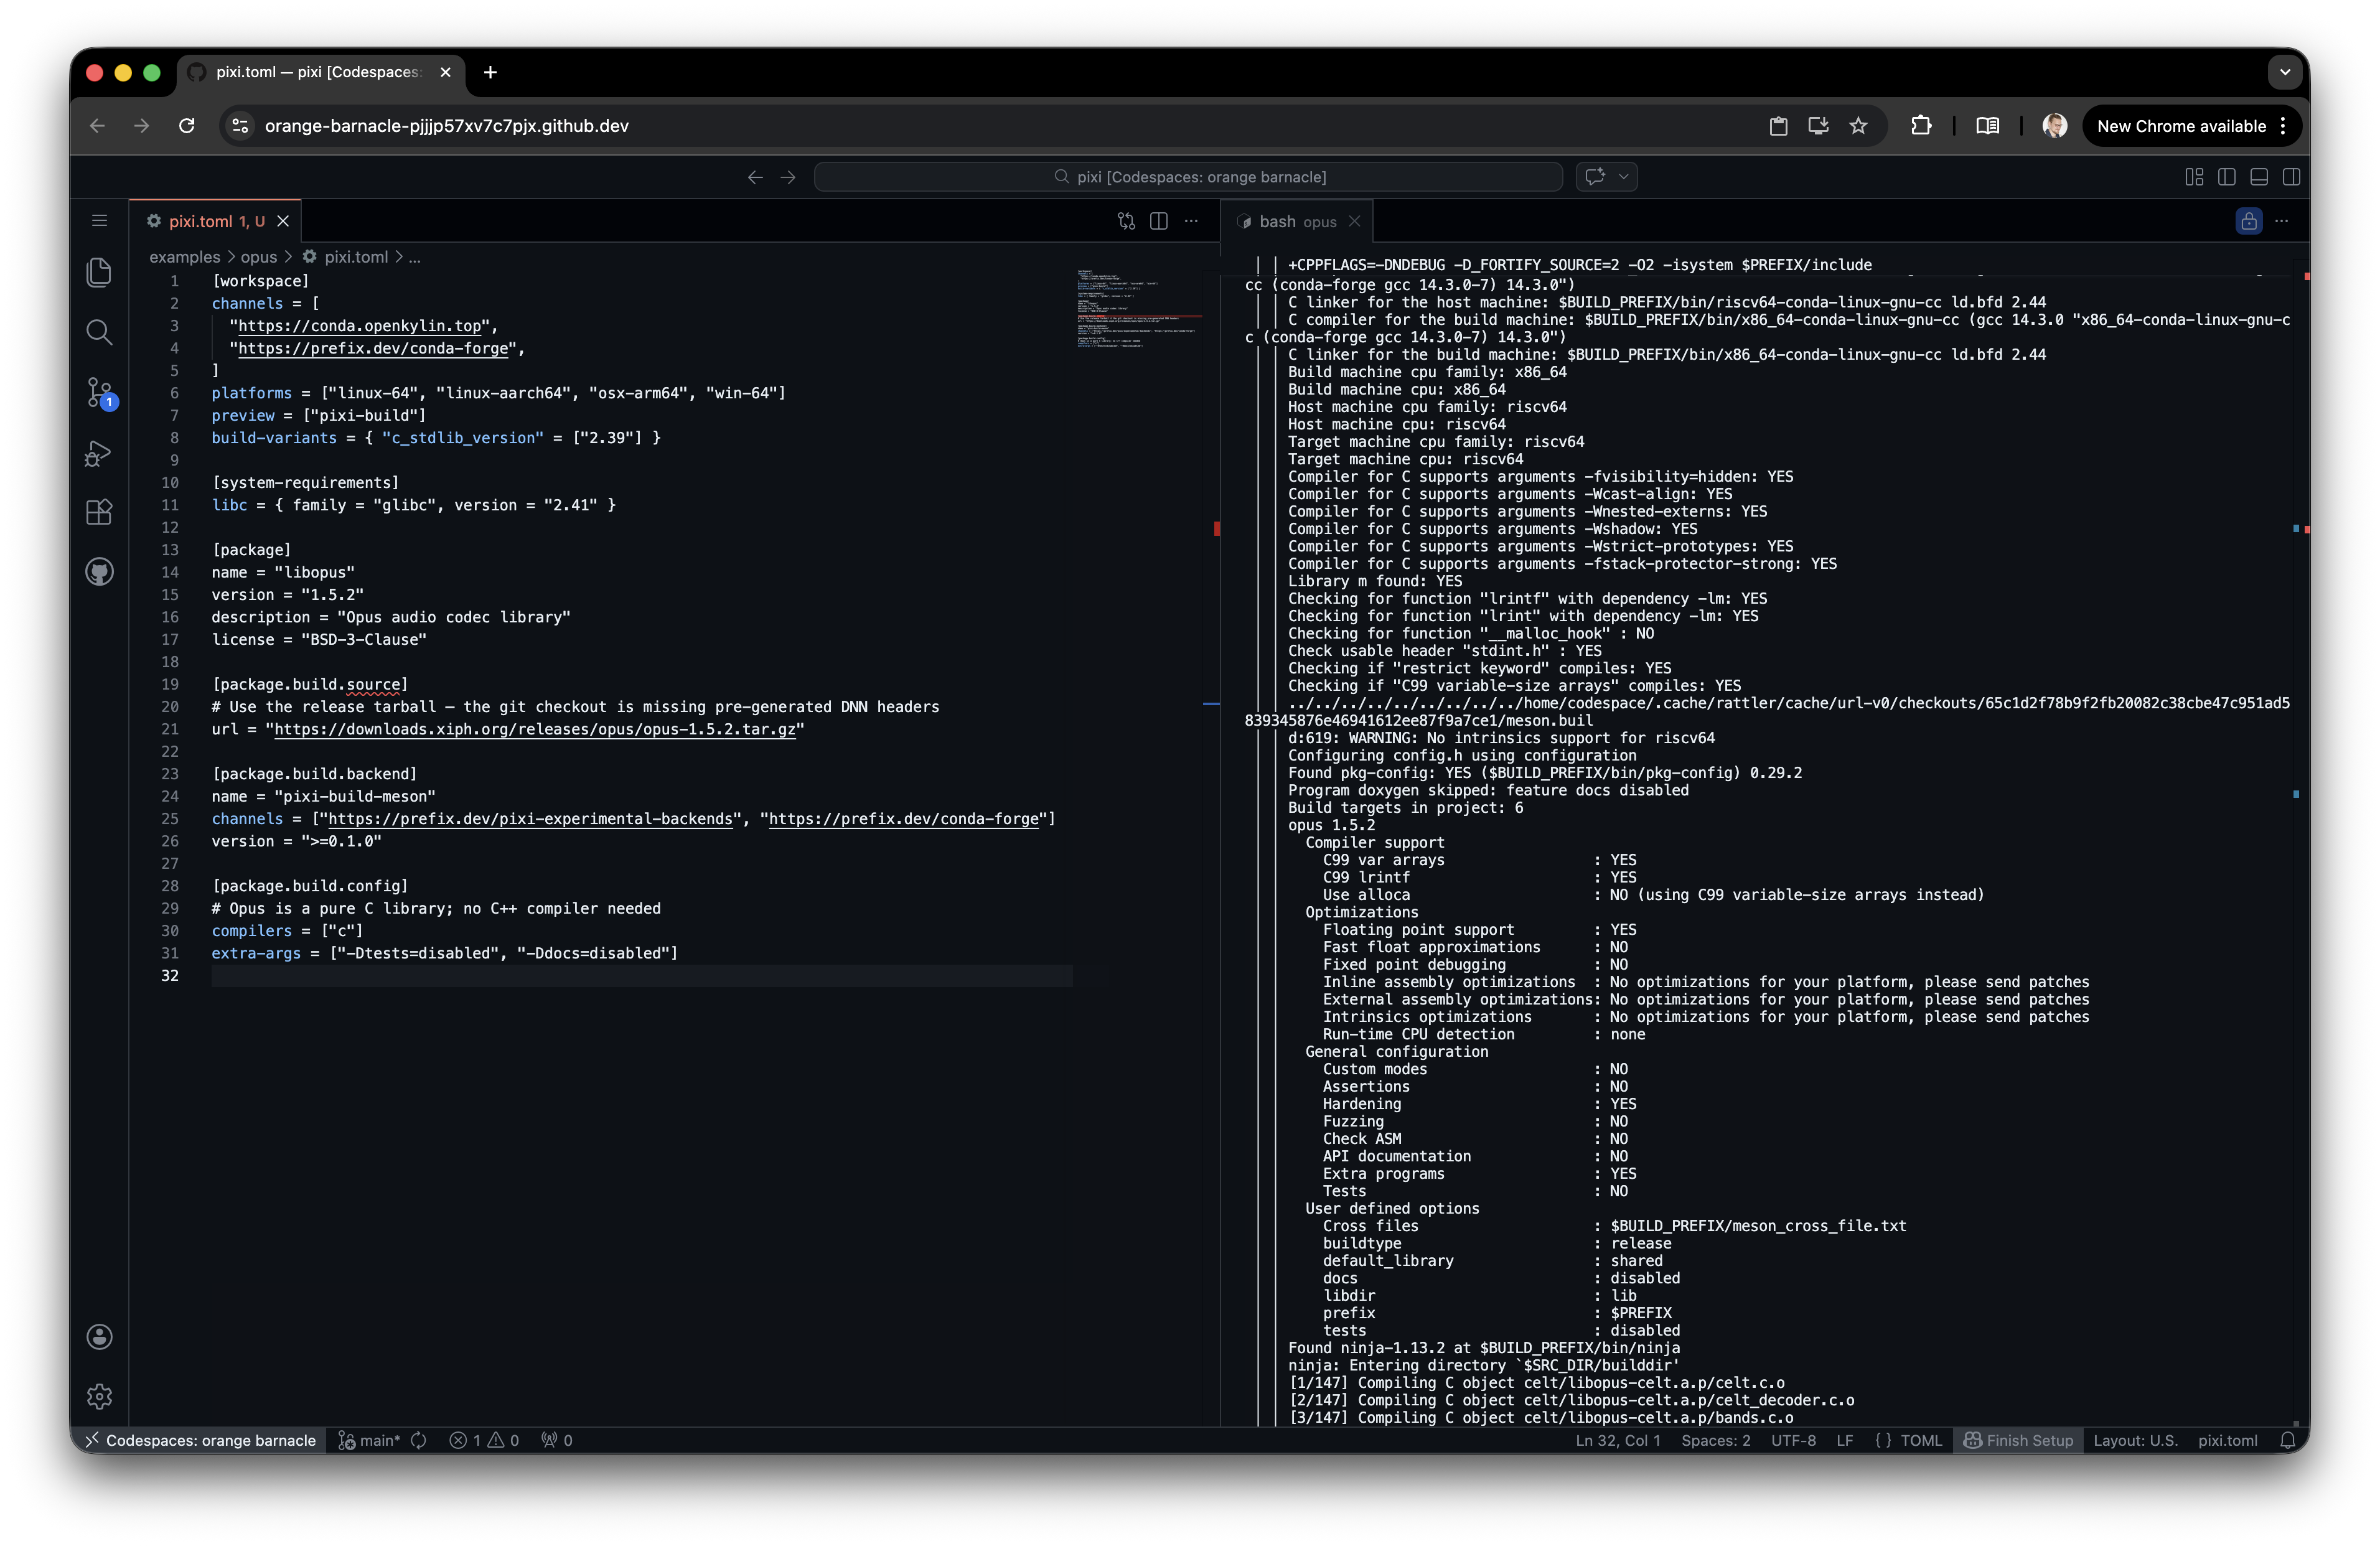This screenshot has height=1546, width=2380.
Task: Open the GitHub sidebar view
Action: (99, 572)
